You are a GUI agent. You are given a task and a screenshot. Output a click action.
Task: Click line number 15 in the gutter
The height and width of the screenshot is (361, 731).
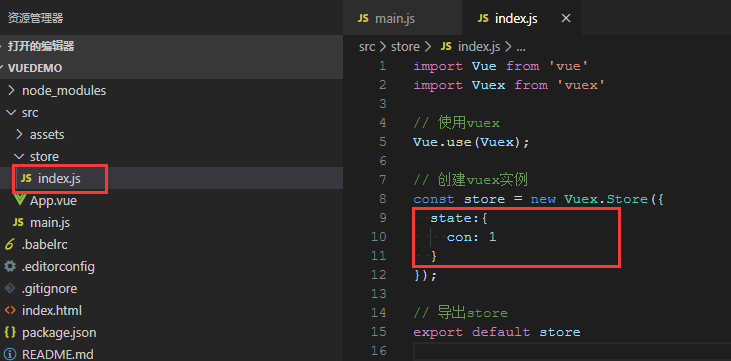(379, 332)
